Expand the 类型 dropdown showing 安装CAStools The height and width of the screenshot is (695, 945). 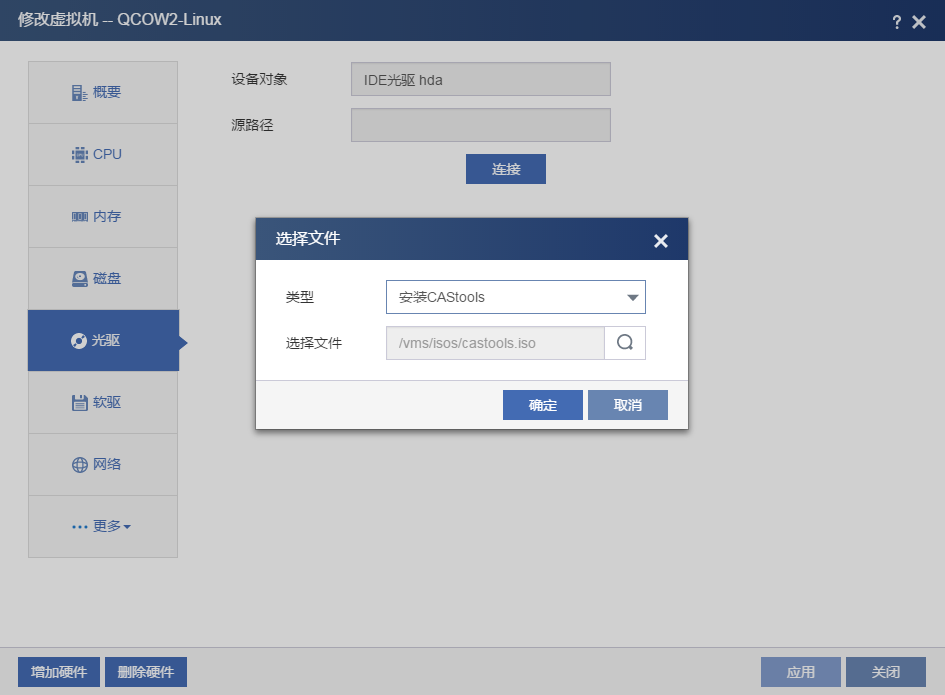515,297
